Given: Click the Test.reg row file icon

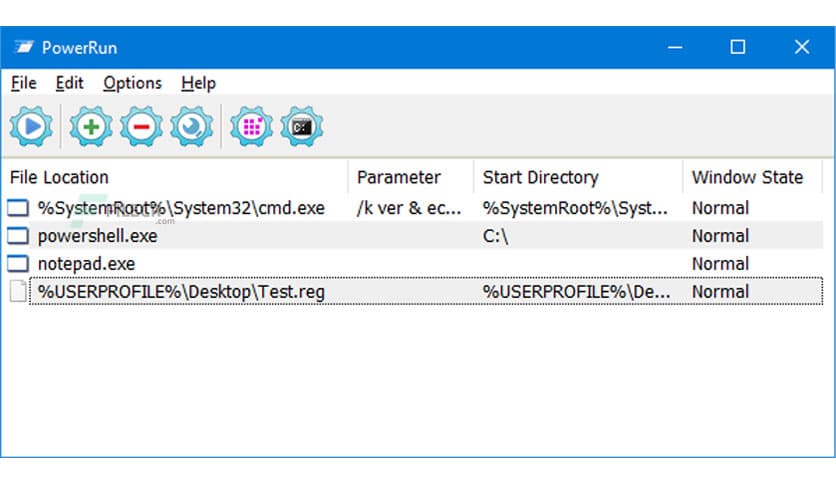Looking at the screenshot, I should [18, 292].
